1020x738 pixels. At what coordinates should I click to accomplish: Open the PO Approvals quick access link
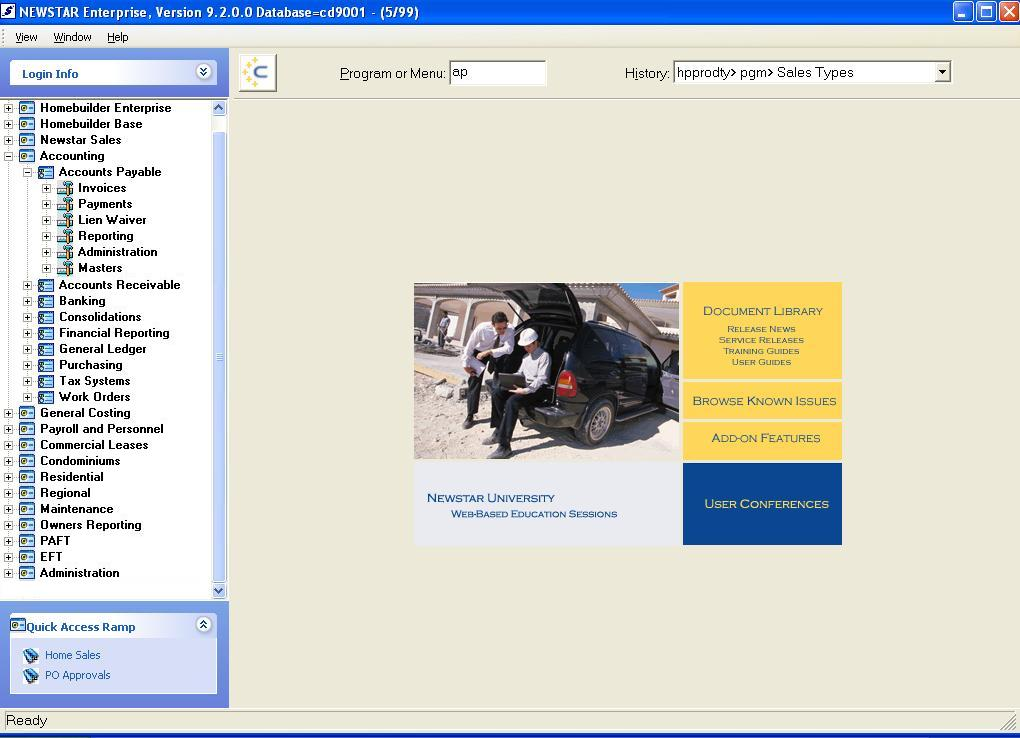(77, 676)
